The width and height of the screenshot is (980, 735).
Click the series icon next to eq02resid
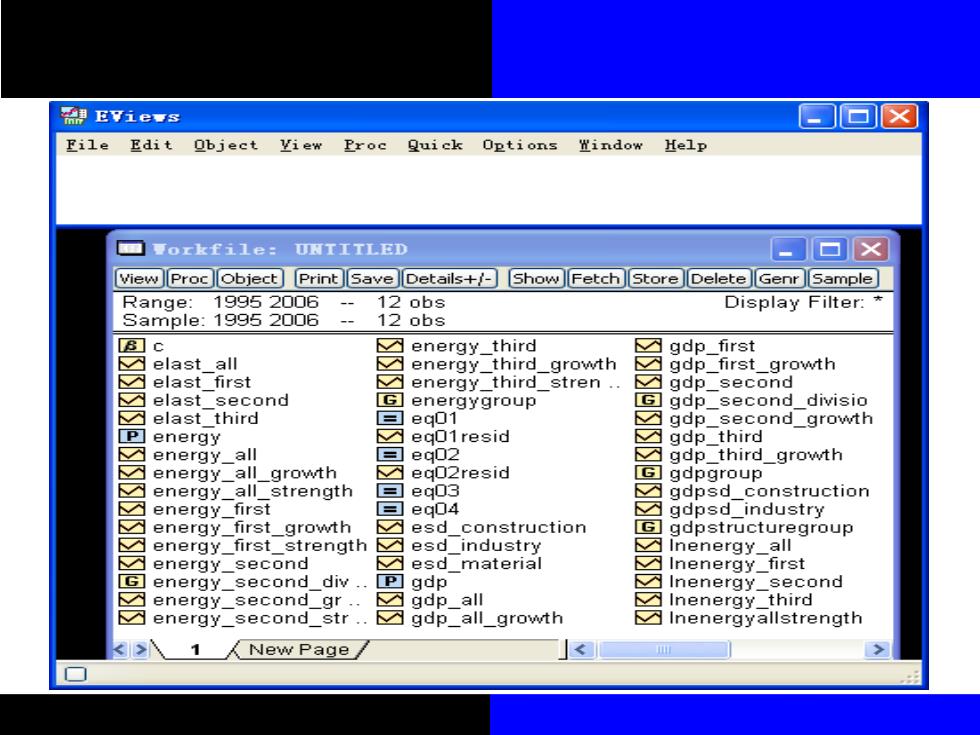[390, 472]
